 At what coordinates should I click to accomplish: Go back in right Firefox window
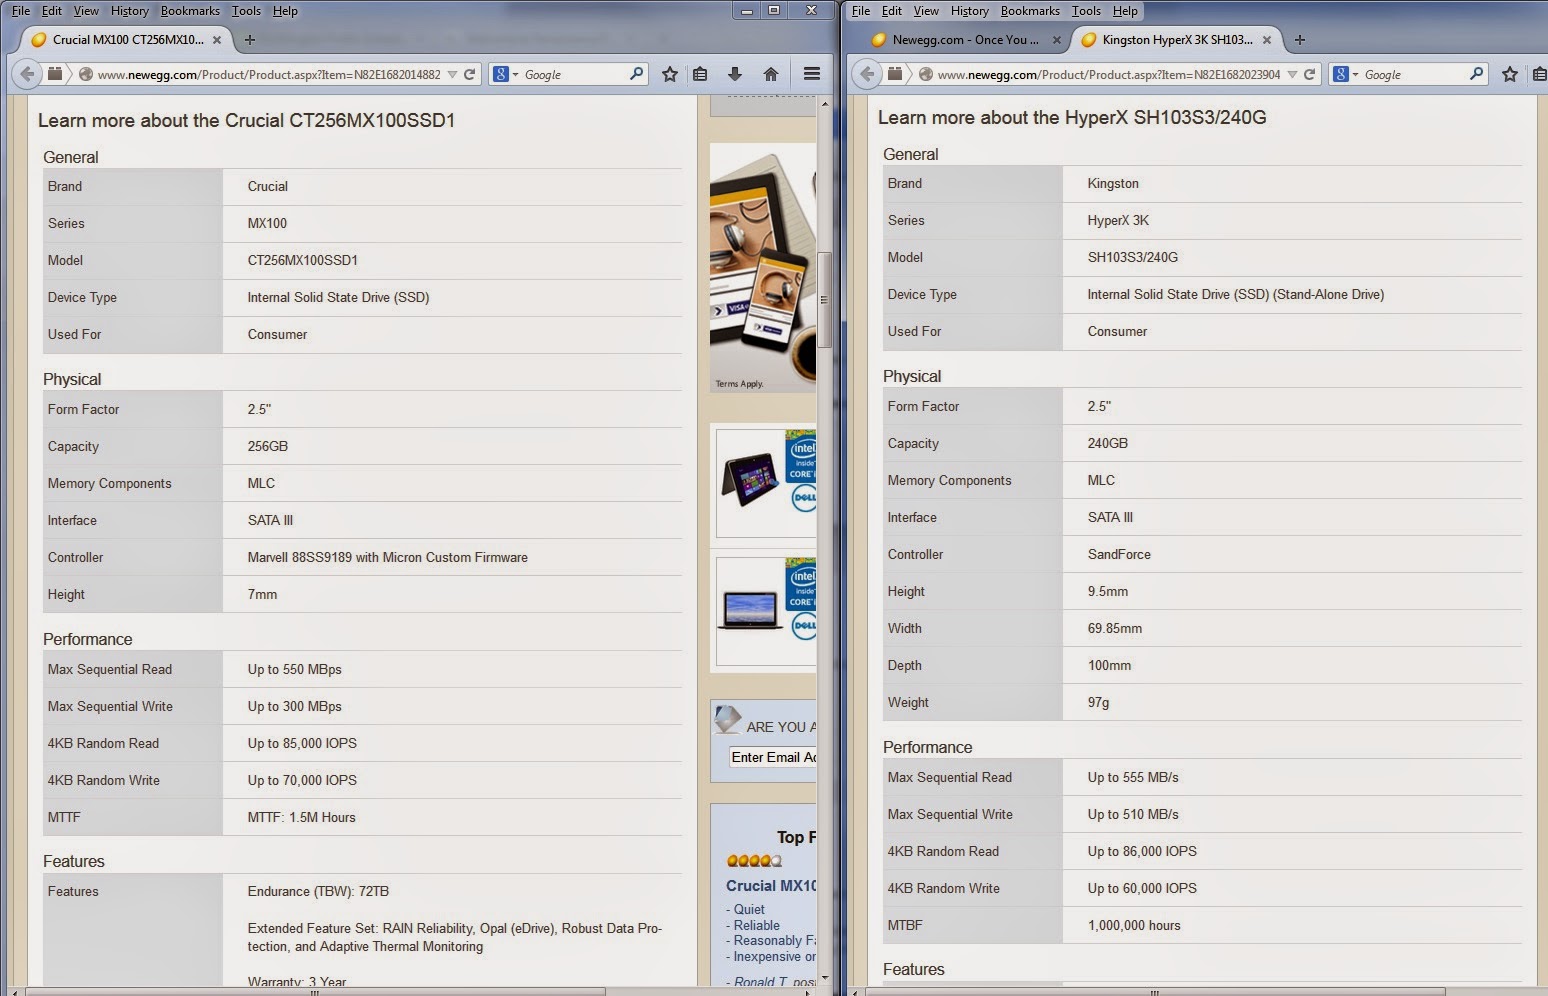[x=867, y=74]
